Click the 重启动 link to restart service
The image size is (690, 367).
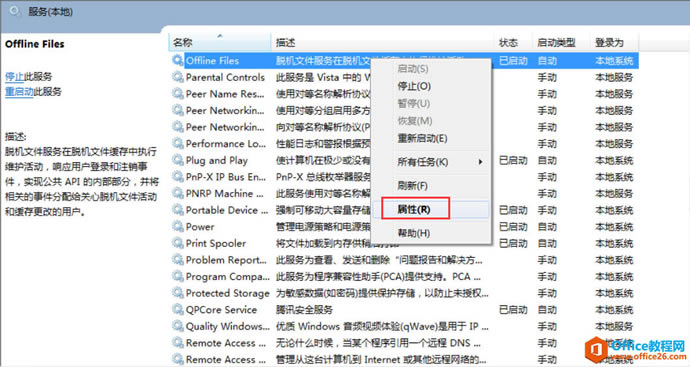(x=19, y=92)
